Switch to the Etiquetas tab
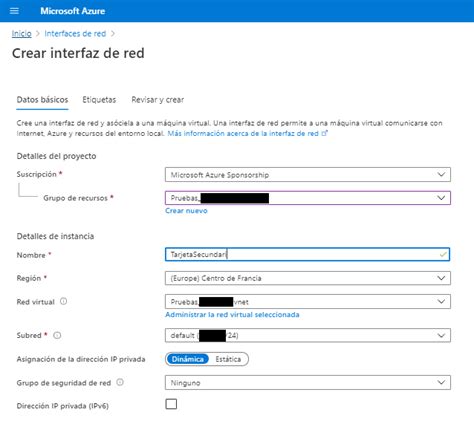The height and width of the screenshot is (427, 474). point(99,100)
